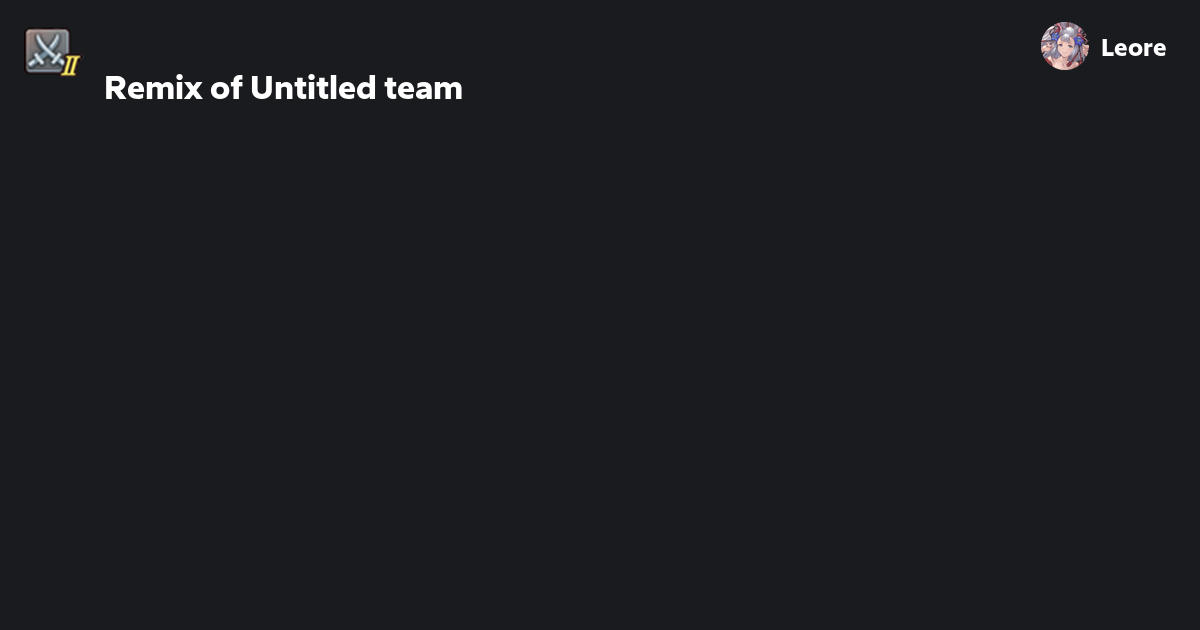Click the crossed swords class icon
Image resolution: width=1200 pixels, height=630 pixels.
(x=49, y=51)
